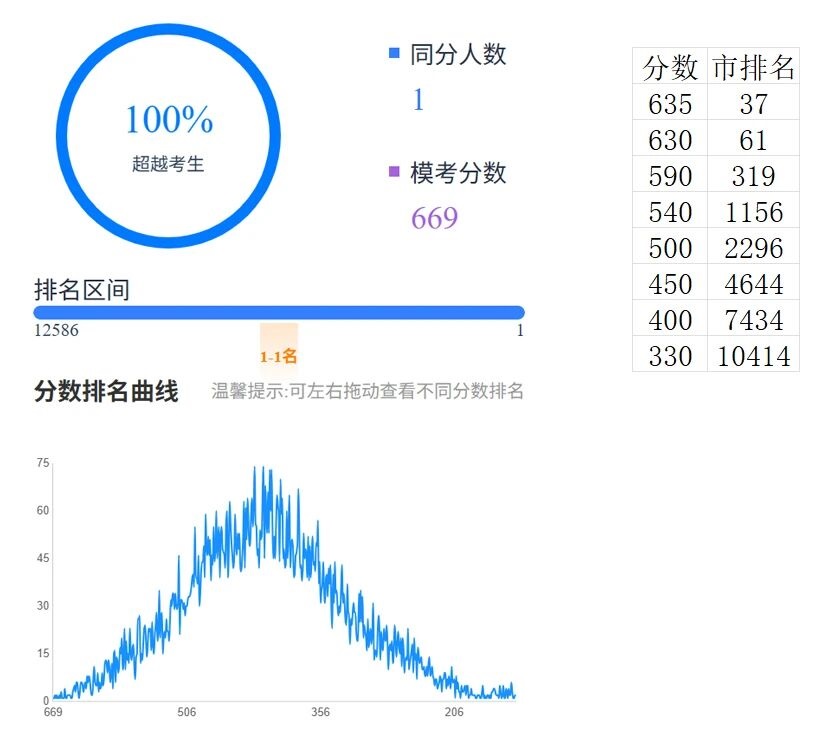This screenshot has height=733, width=832.
Task: Click the 12586 label under ranking bar
Action: pos(56,331)
